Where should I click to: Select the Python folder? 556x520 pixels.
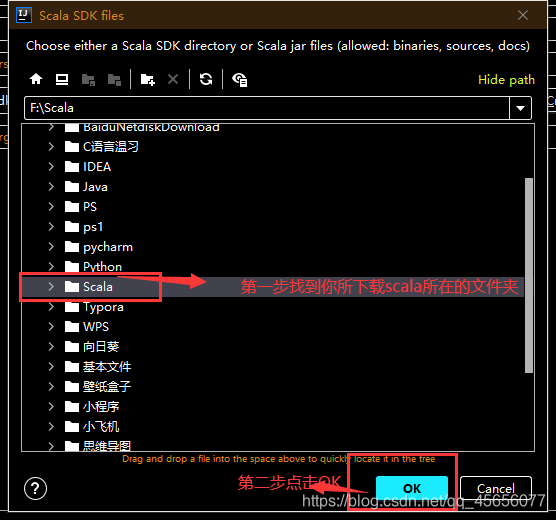click(93, 266)
